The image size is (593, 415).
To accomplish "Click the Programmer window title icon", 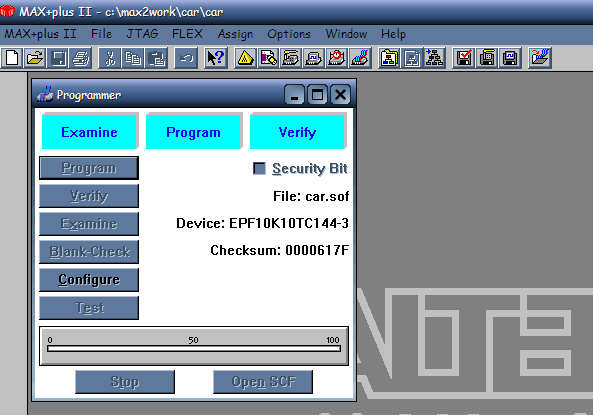I will coord(45,94).
